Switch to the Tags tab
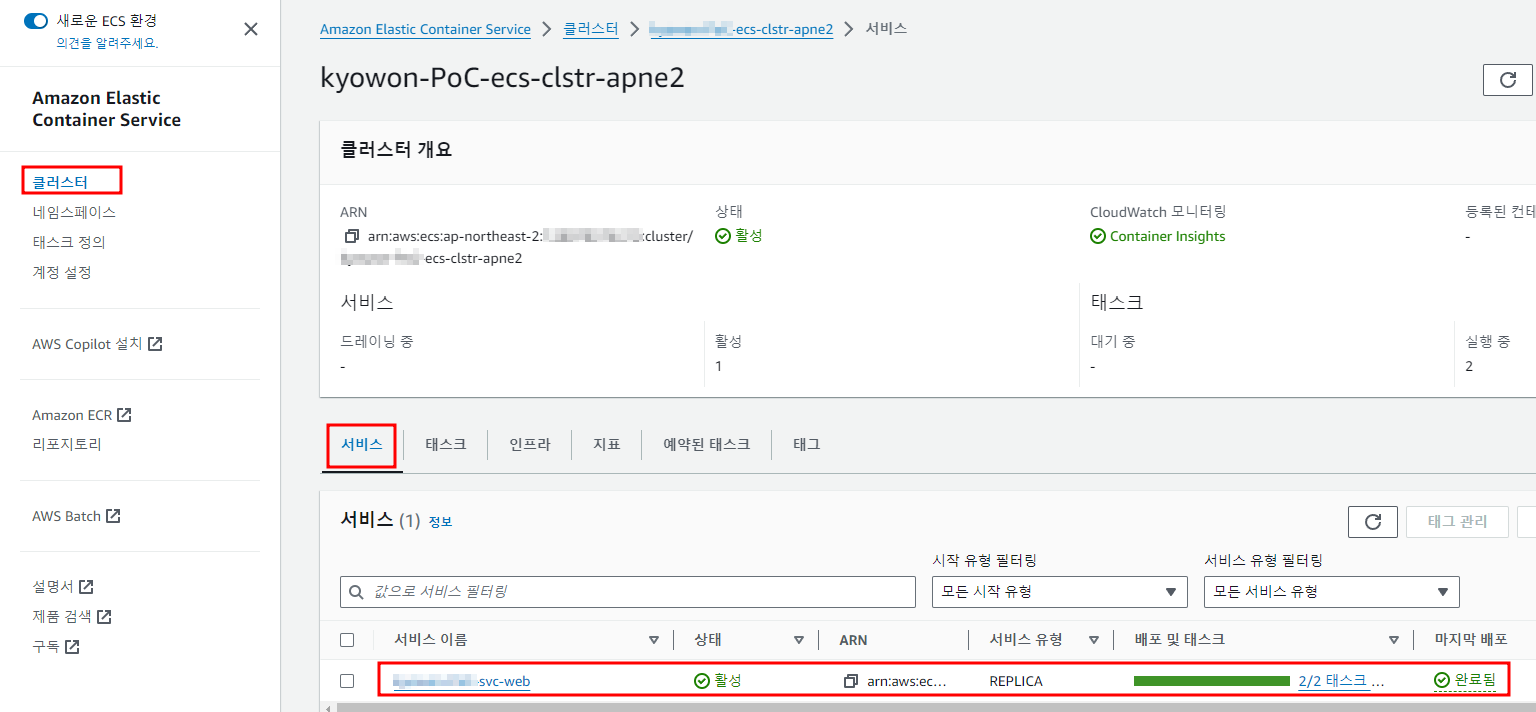Screen dimensions: 1536x712 pos(806,444)
